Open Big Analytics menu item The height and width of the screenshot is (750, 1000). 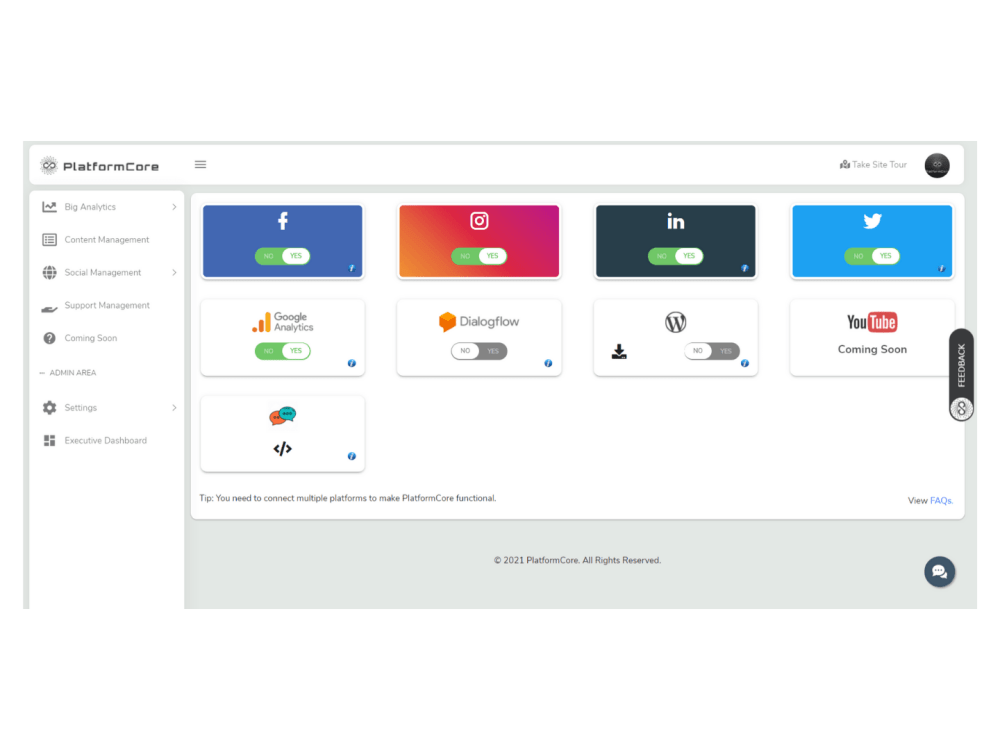(x=107, y=207)
